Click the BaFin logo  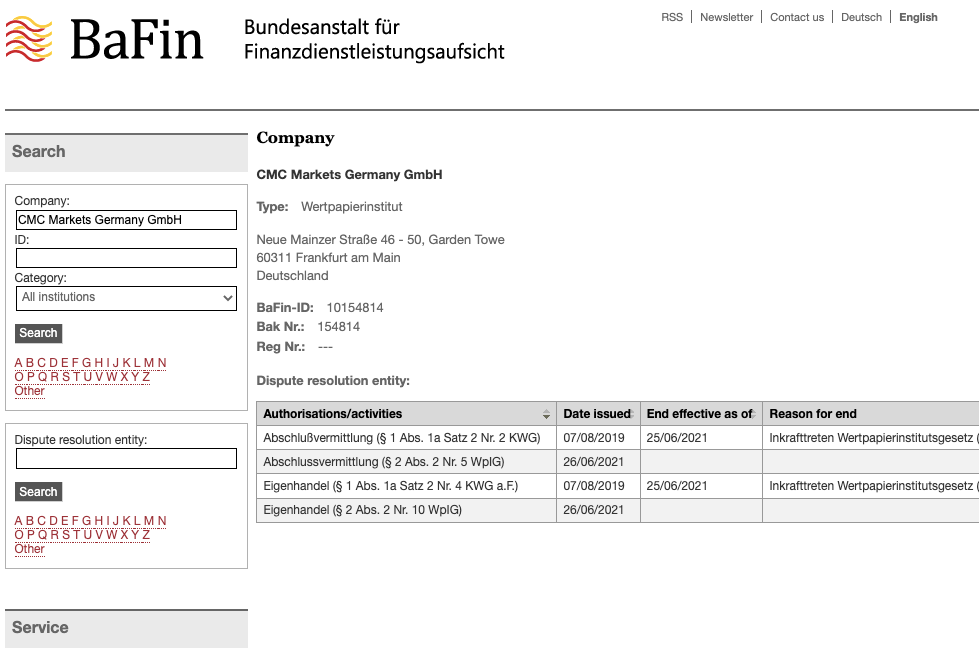[x=104, y=39]
